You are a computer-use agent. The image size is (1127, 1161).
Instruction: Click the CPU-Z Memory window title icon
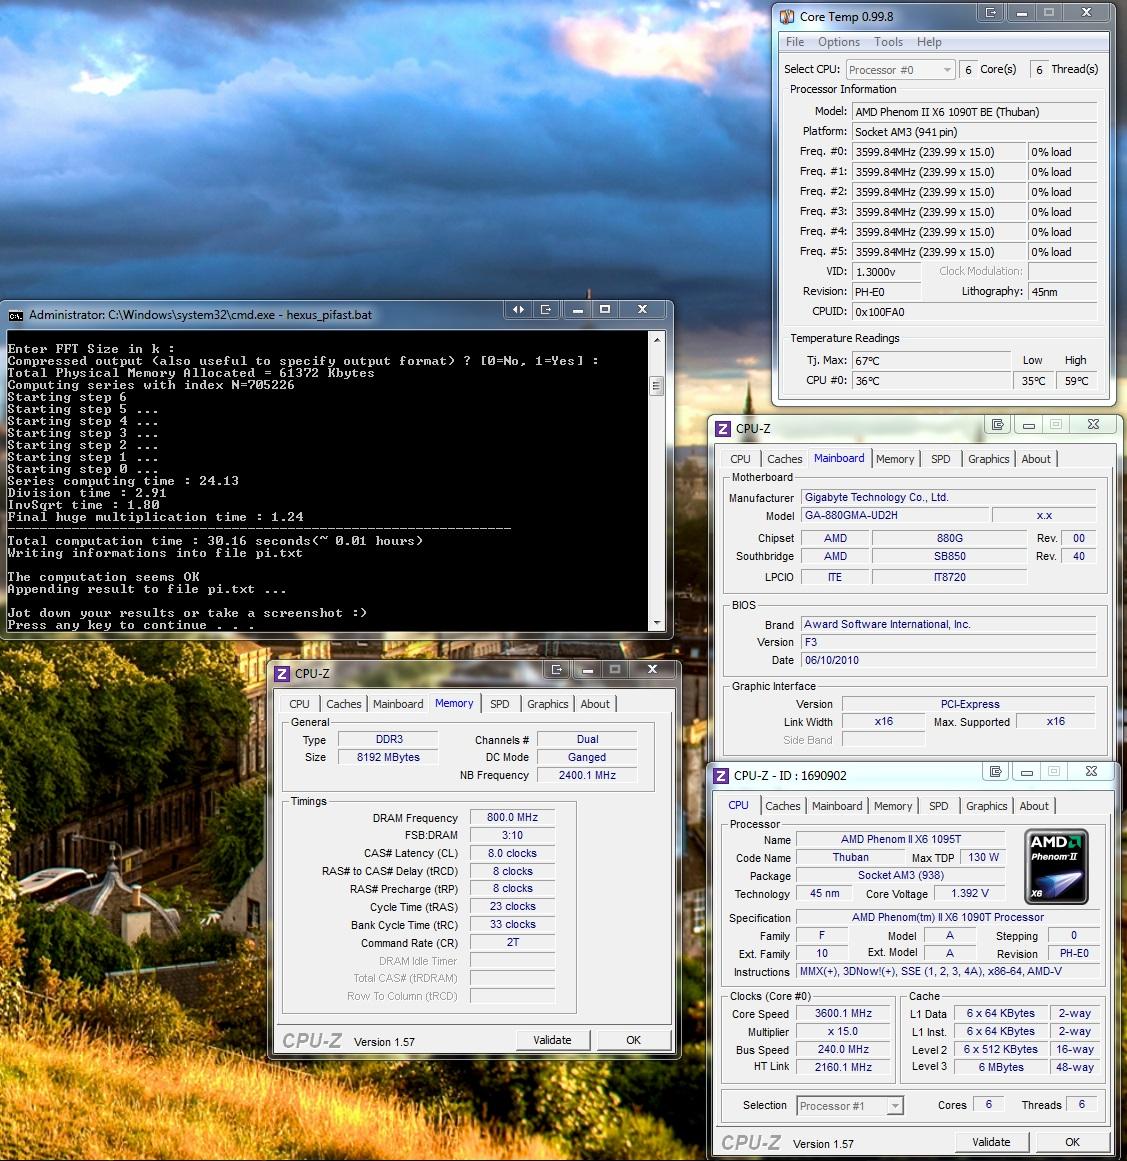pyautogui.click(x=282, y=674)
